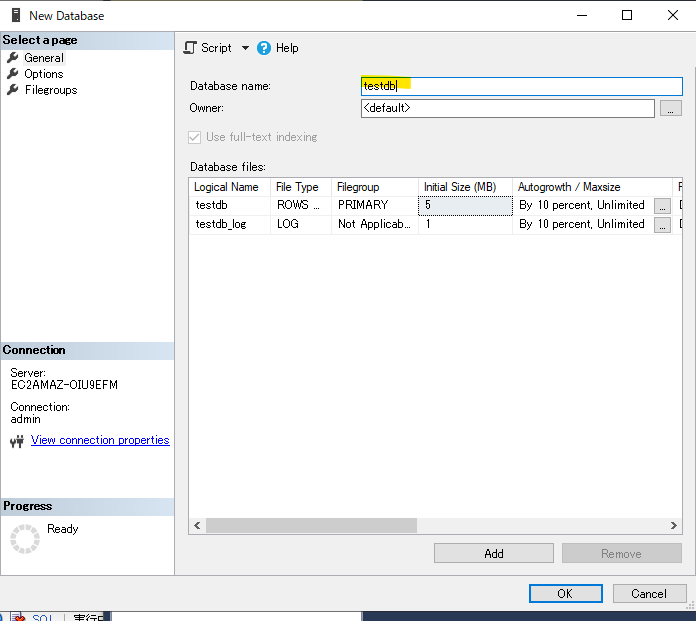
Task: Click testdb autogrowth By 10 percent cell
Action: (582, 206)
